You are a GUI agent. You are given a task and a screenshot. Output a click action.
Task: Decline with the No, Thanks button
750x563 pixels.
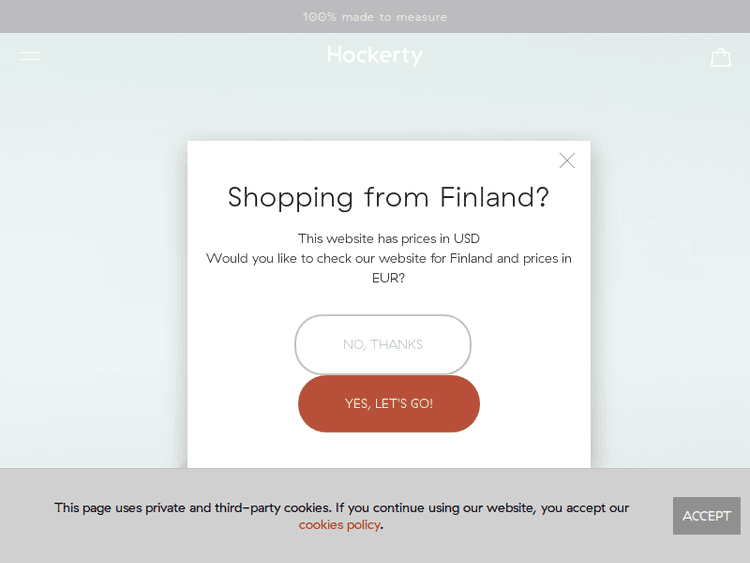(383, 345)
